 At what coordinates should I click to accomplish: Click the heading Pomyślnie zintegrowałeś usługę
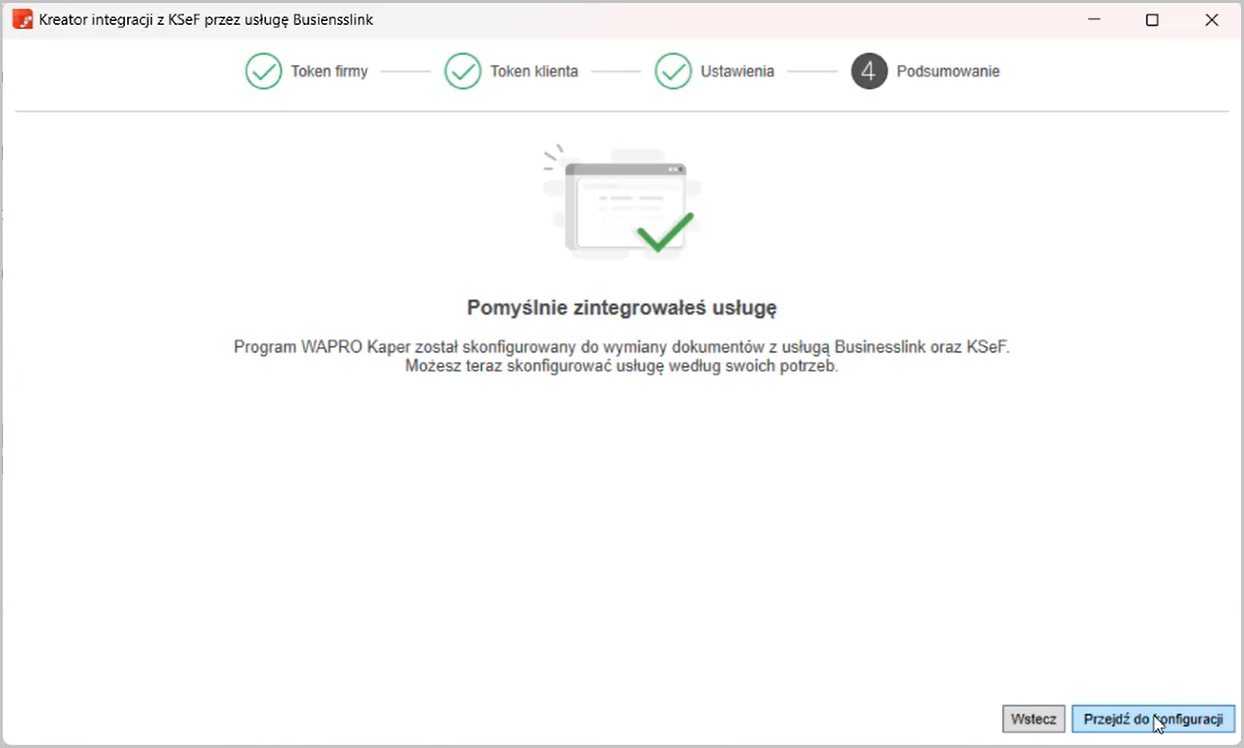(622, 307)
